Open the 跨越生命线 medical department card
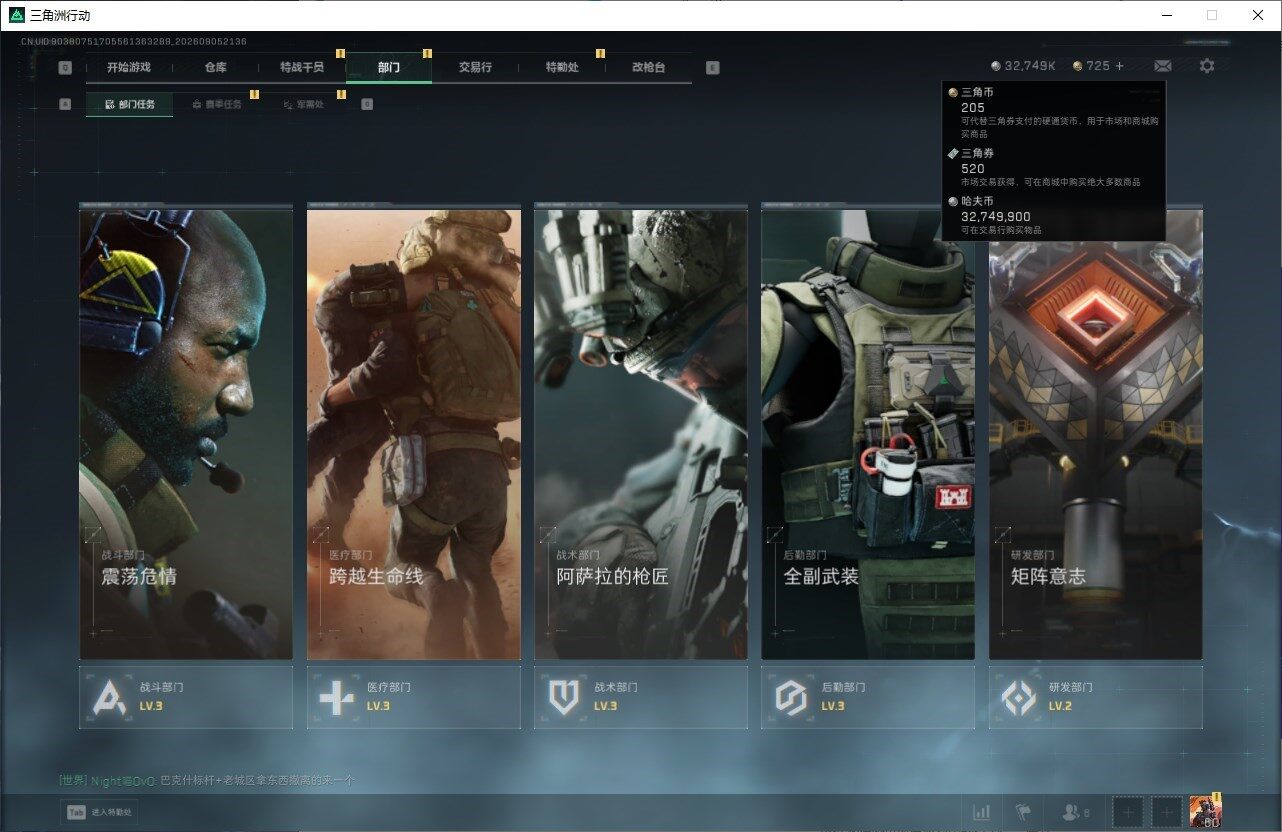The image size is (1282, 832). click(x=414, y=433)
